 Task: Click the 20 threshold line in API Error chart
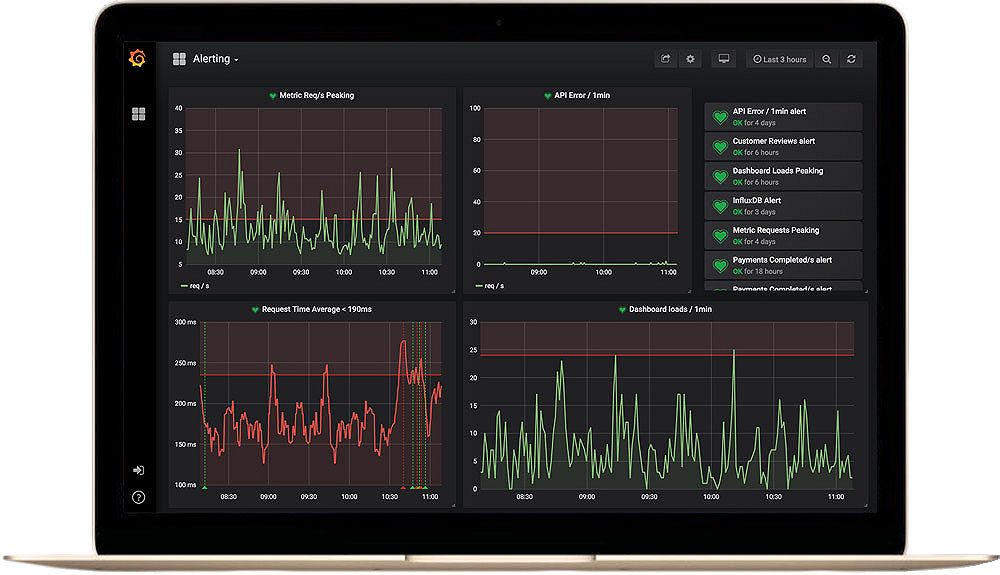(x=580, y=233)
